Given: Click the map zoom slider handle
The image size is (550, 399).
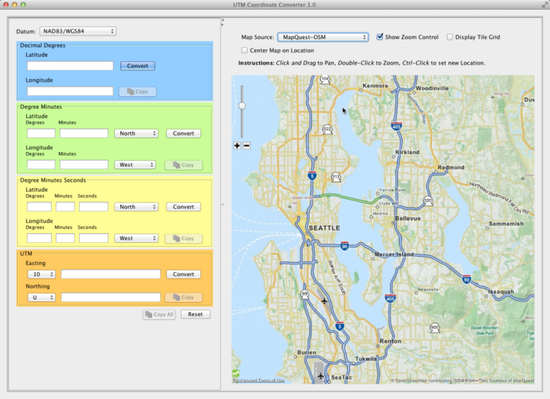Looking at the screenshot, I should (x=242, y=106).
